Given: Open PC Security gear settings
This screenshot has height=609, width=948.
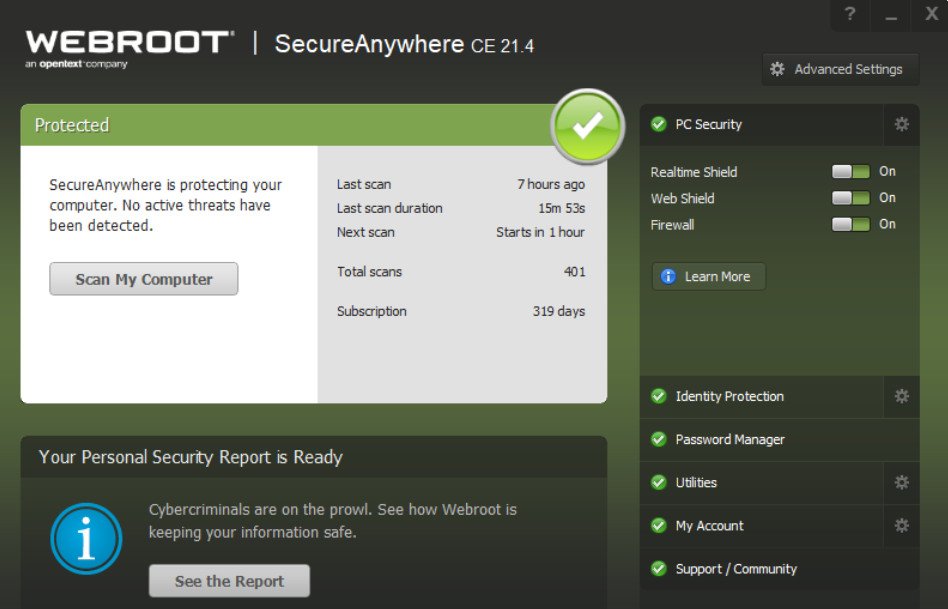Looking at the screenshot, I should (x=901, y=125).
